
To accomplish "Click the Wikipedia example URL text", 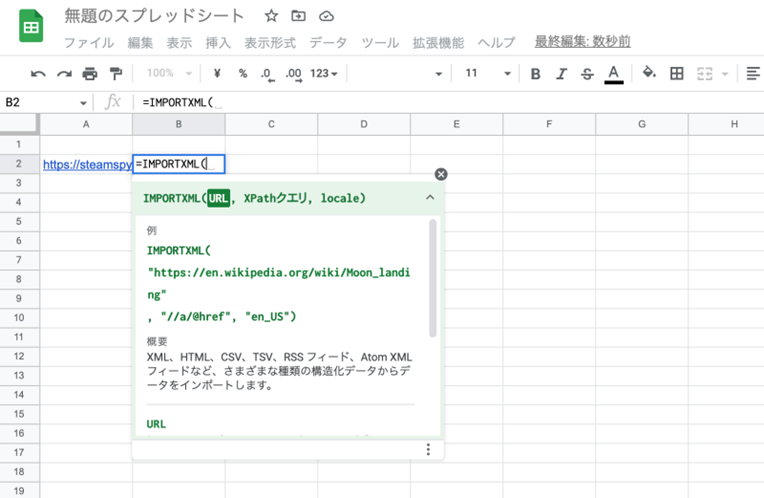I will pos(279,283).
